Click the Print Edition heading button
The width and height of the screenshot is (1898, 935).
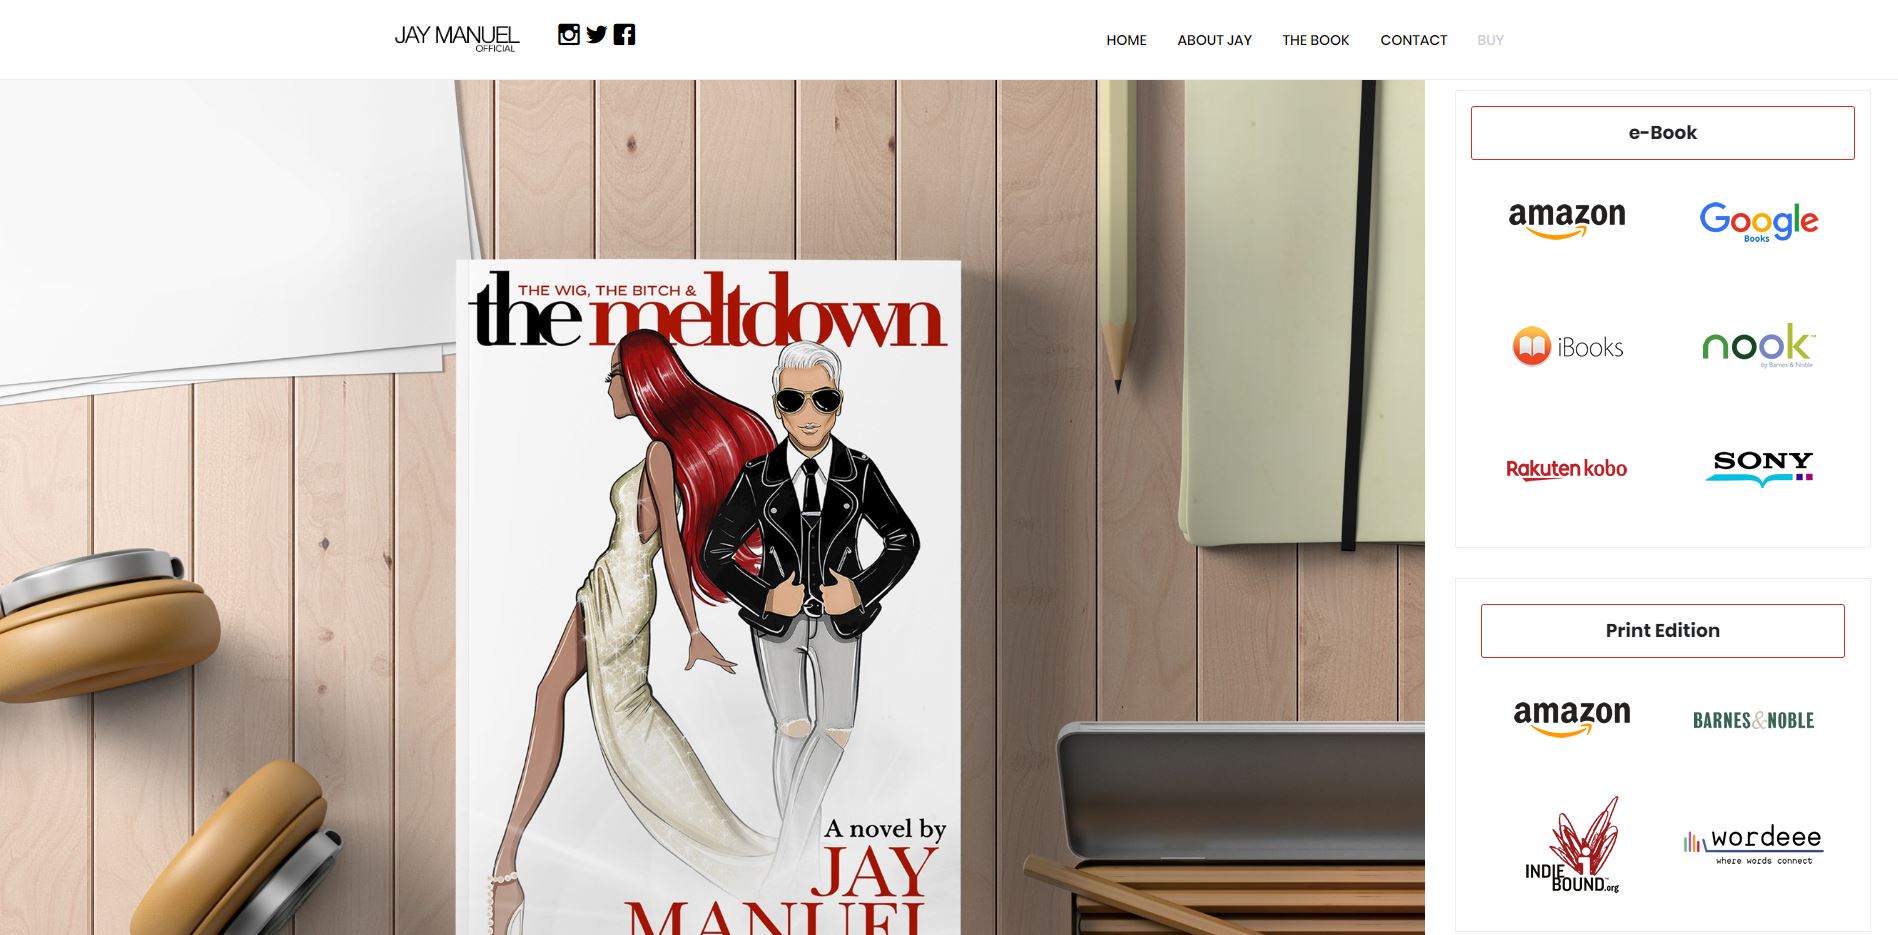click(x=1662, y=631)
